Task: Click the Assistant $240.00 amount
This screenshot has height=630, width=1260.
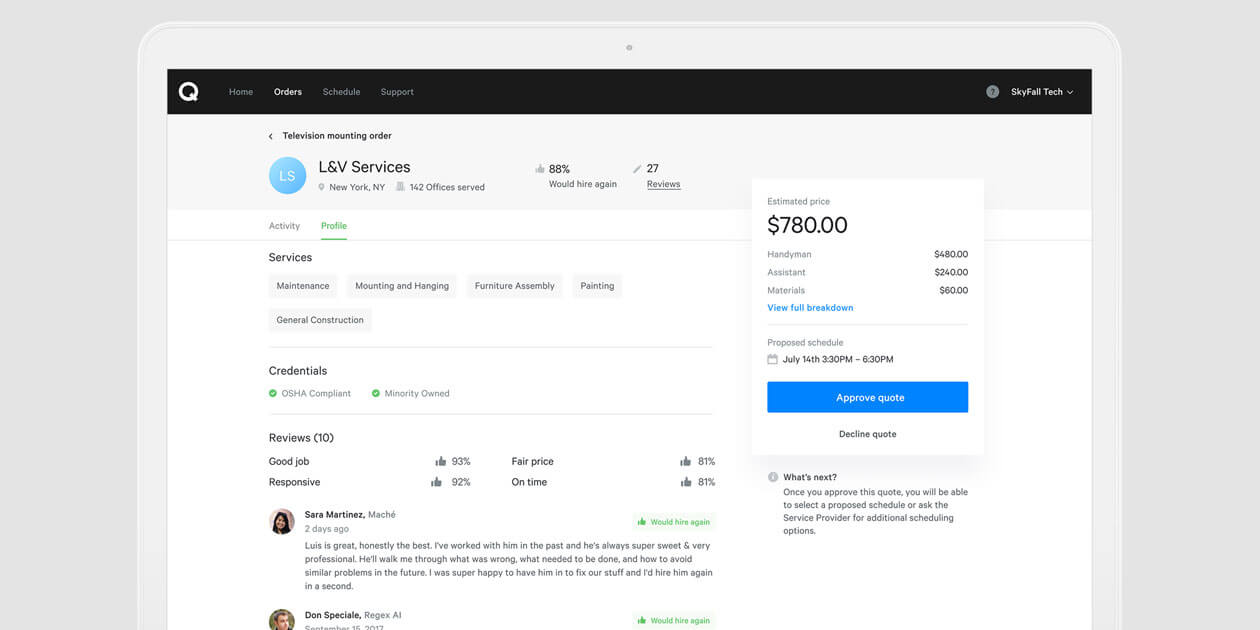Action: click(x=950, y=272)
